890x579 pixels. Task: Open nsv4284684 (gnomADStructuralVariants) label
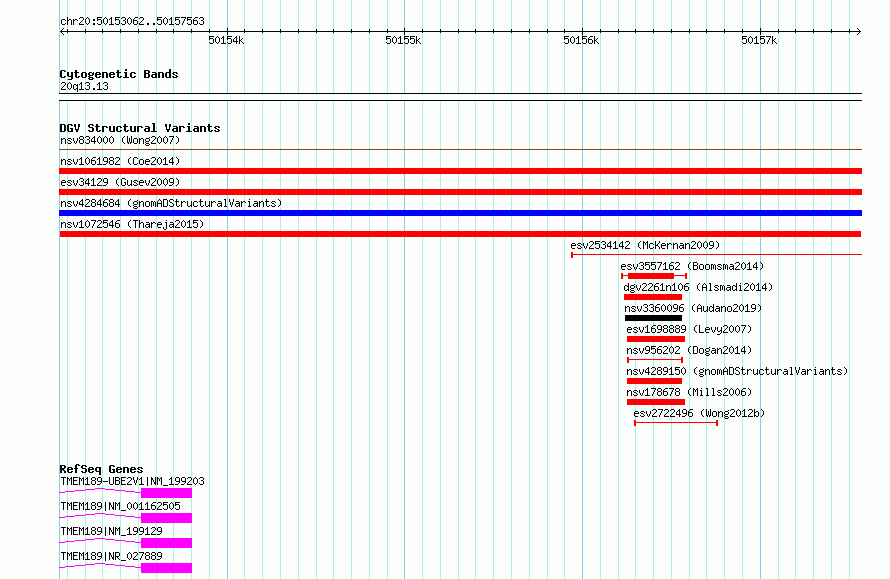pos(171,203)
